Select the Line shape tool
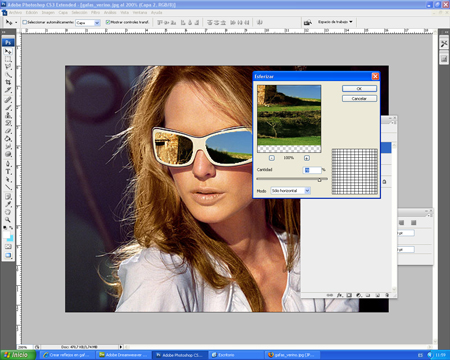 [8, 187]
